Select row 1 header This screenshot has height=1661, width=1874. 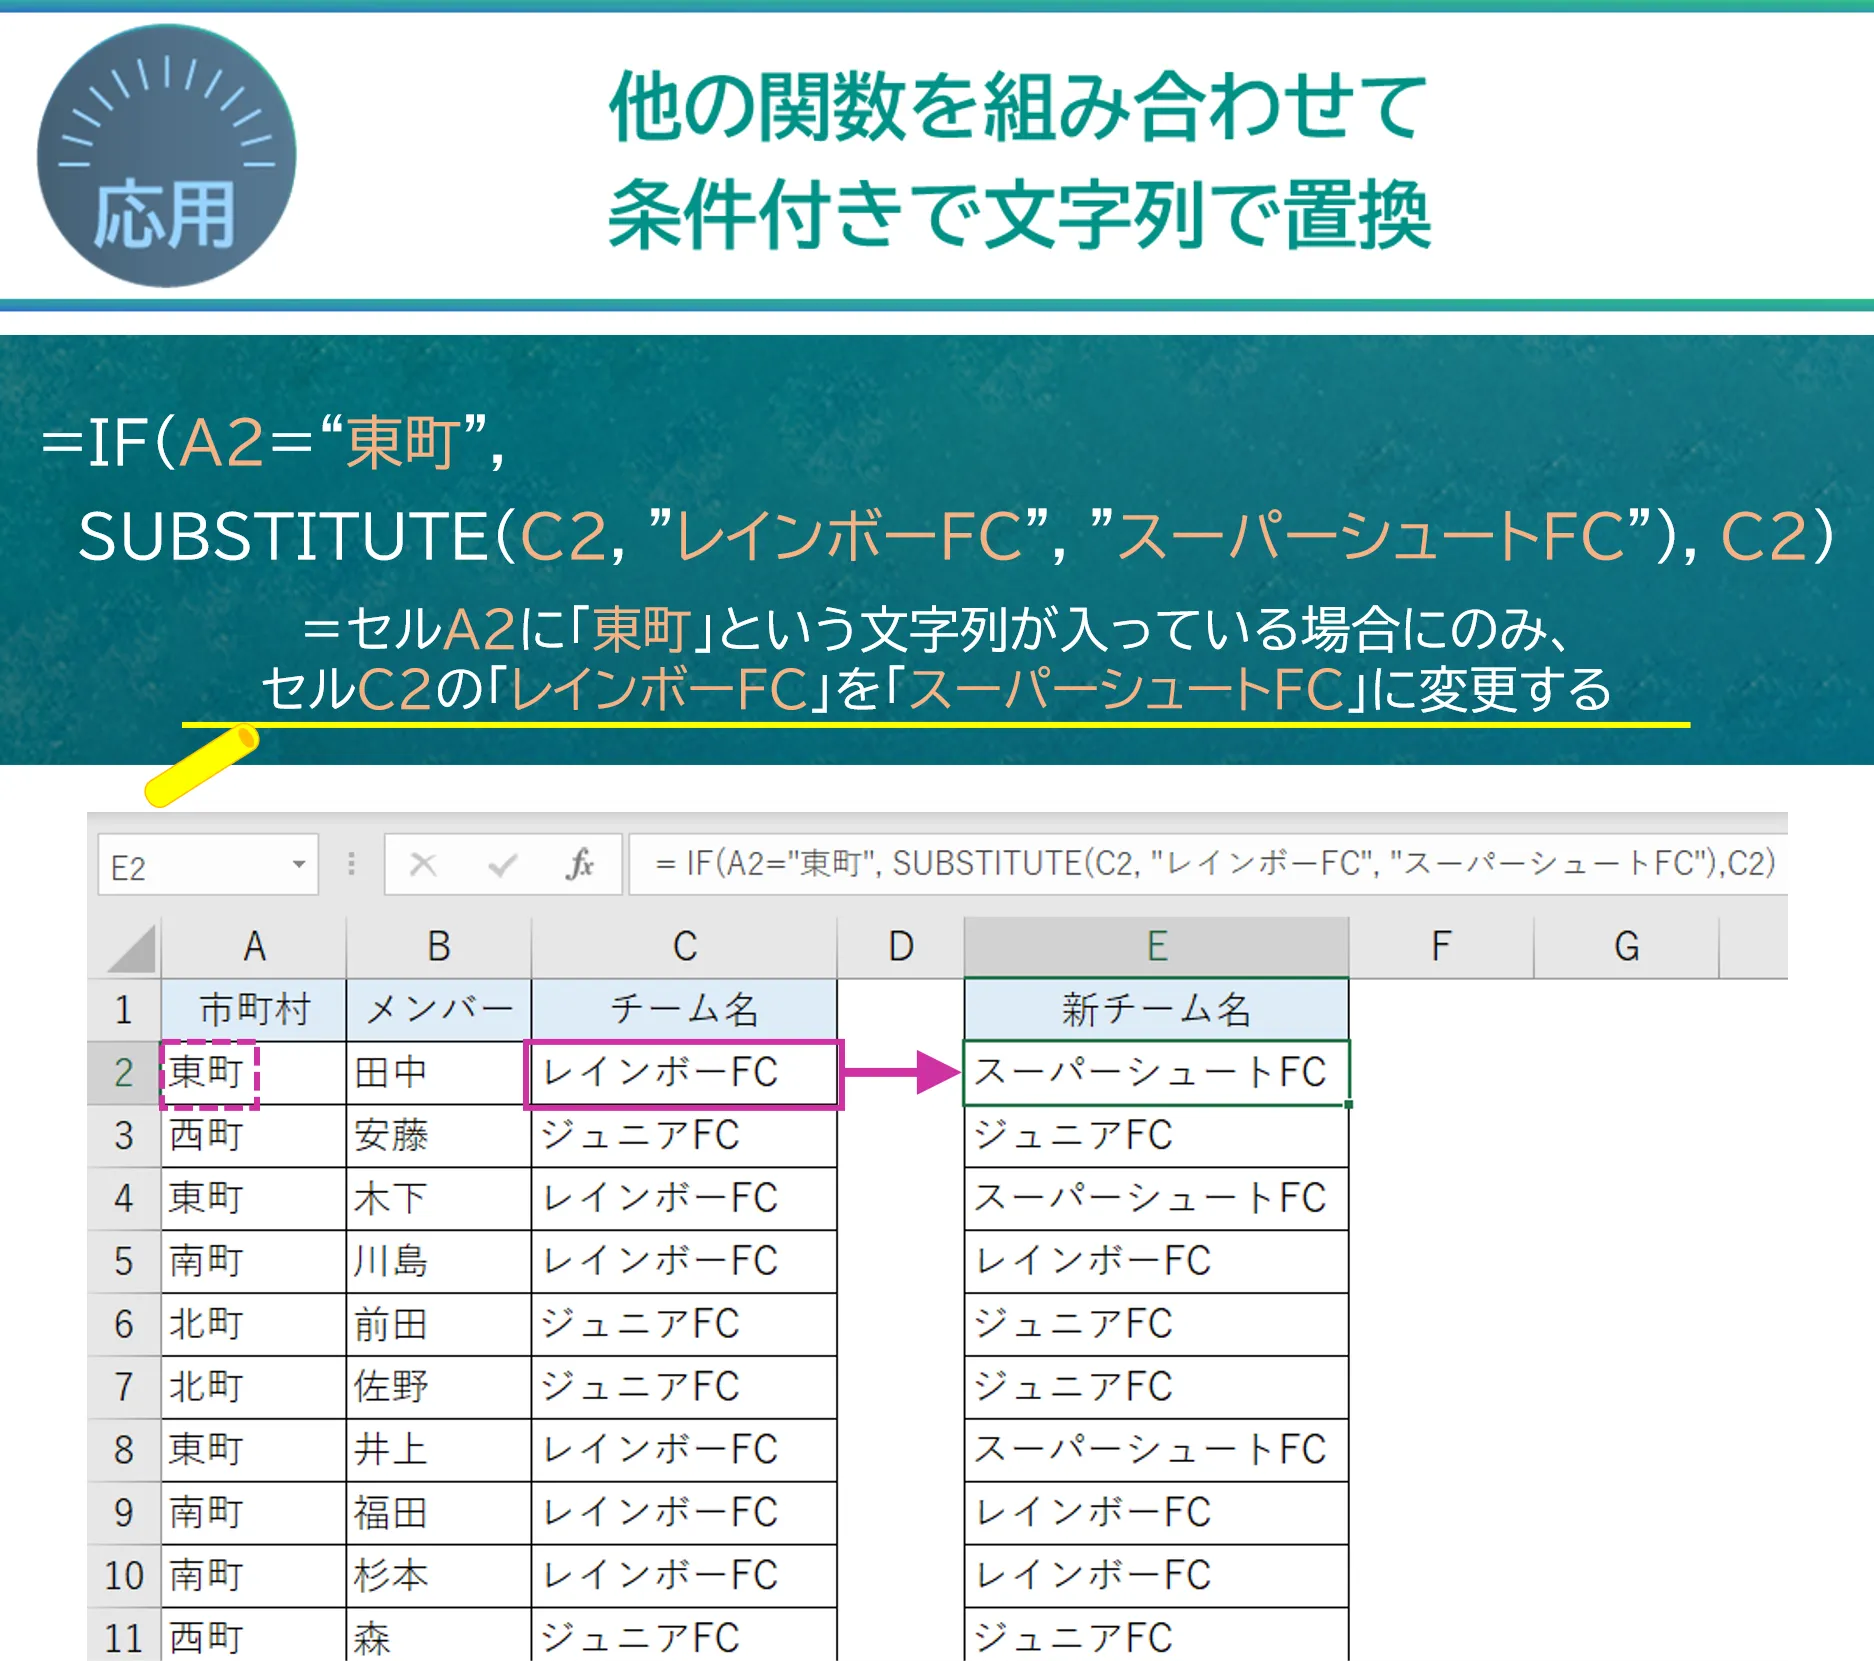124,1010
